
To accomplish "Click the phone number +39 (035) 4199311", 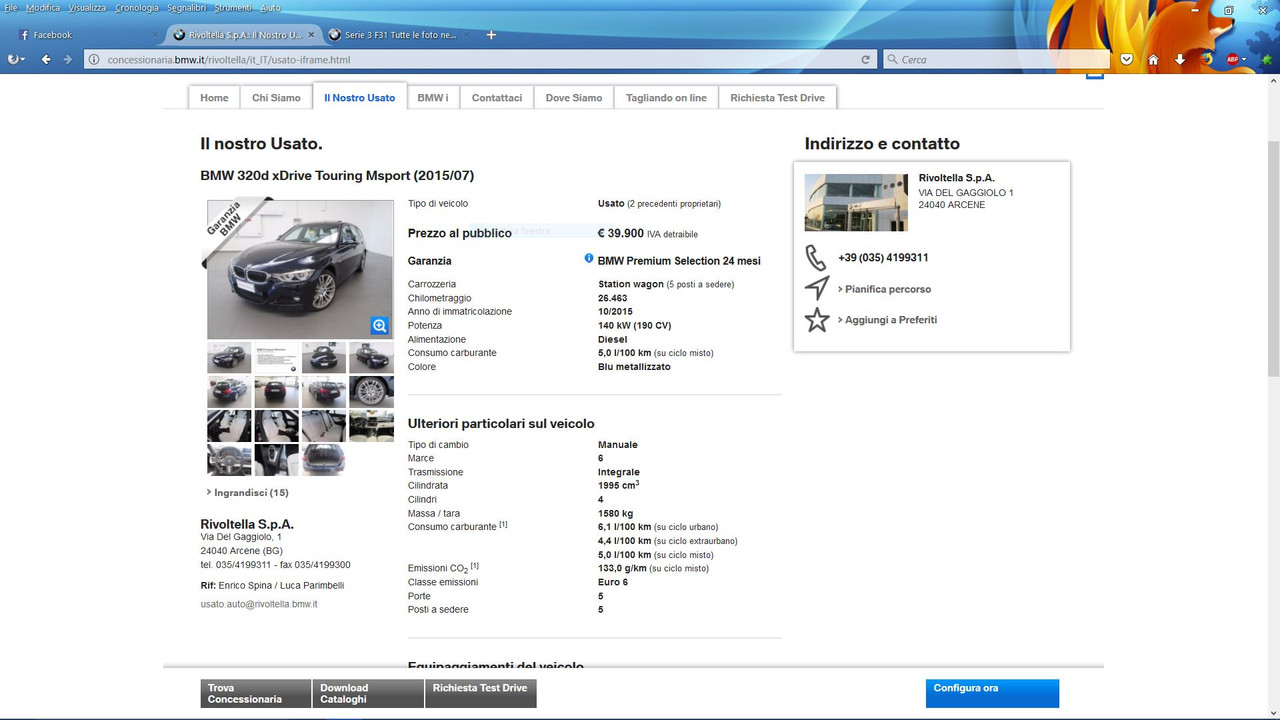I will click(x=883, y=257).
